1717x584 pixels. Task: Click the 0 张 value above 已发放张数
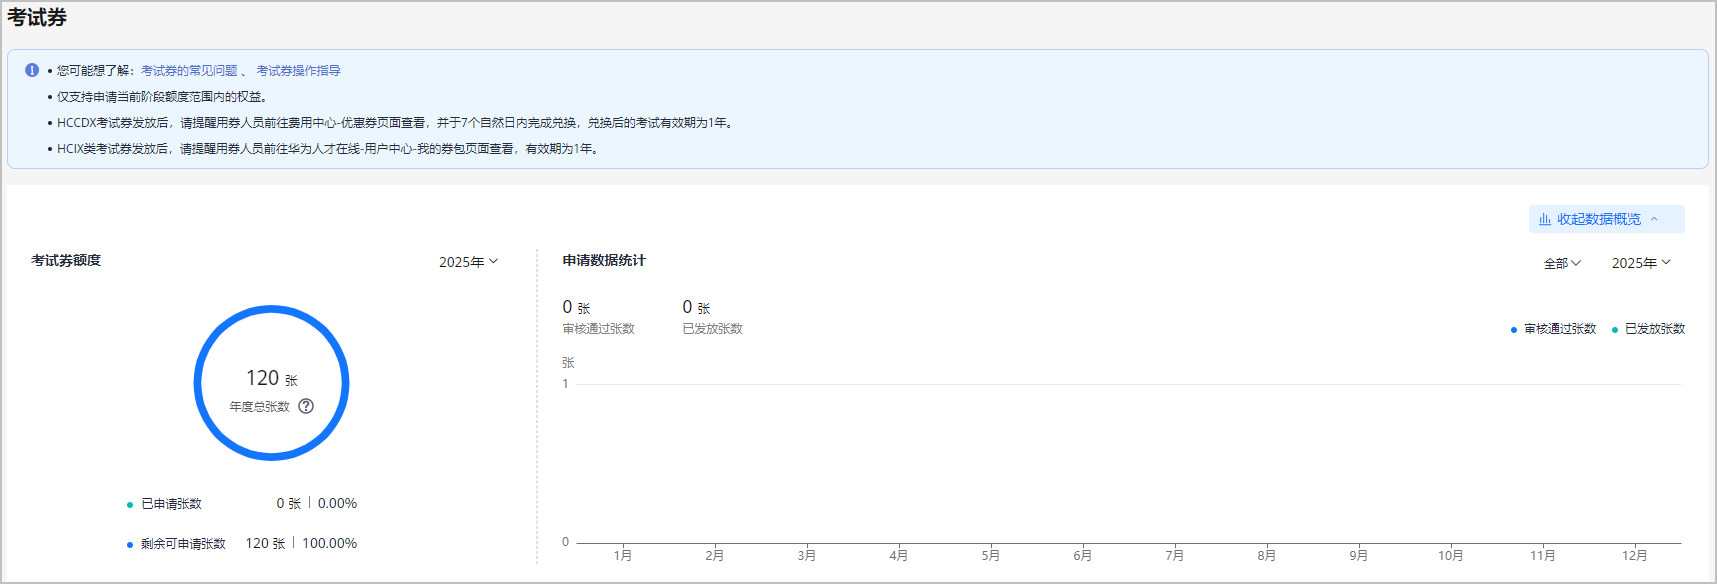tap(696, 307)
